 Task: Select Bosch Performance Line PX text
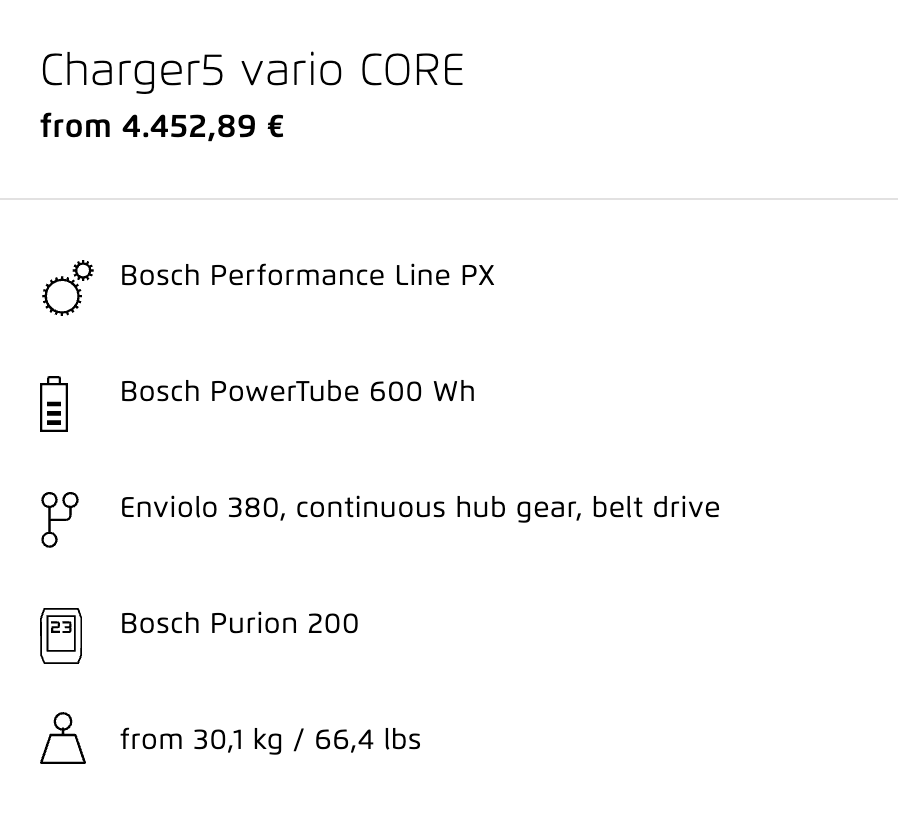click(x=307, y=275)
